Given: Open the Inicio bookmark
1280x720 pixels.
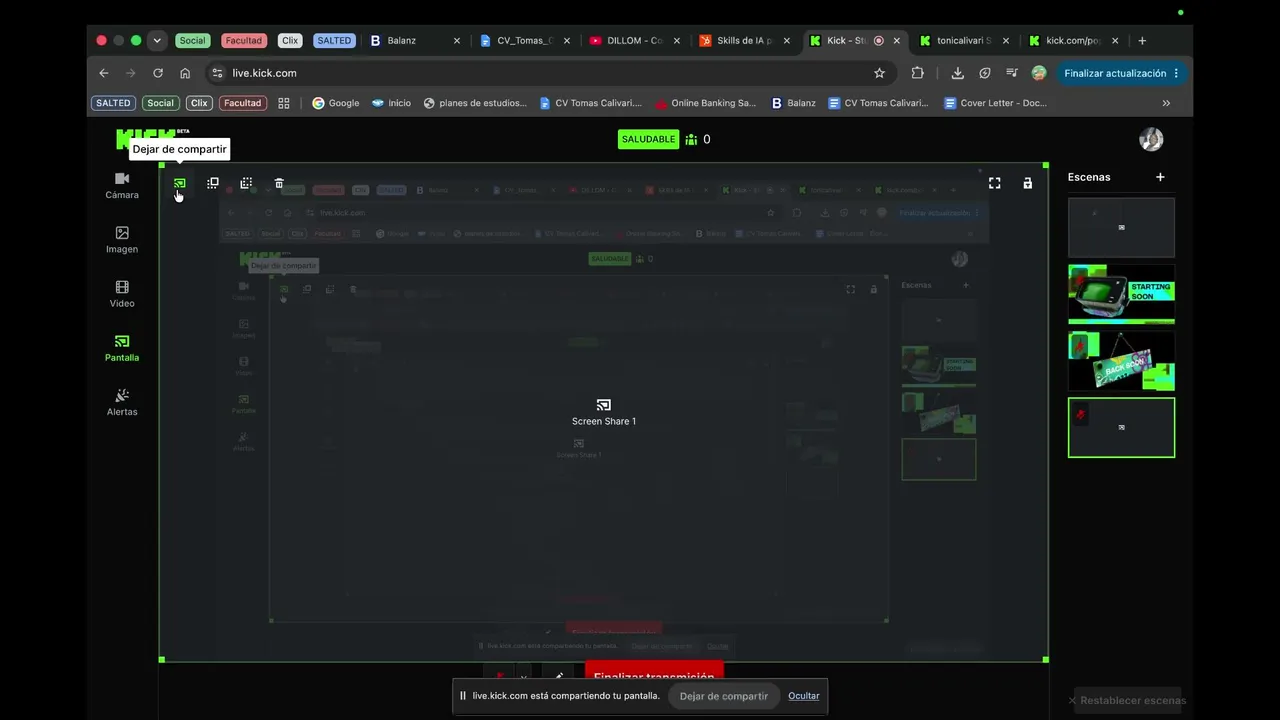Looking at the screenshot, I should point(391,103).
